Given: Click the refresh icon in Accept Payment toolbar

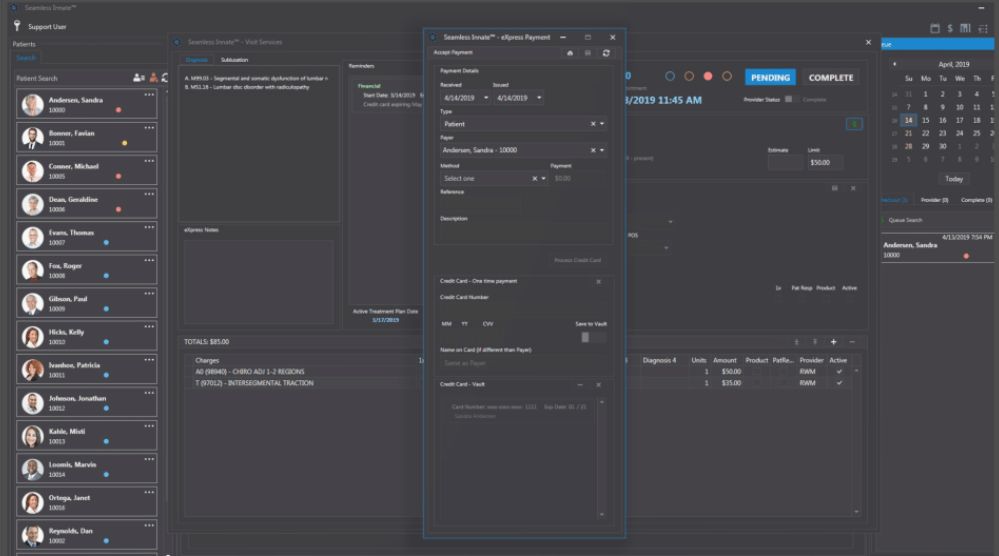Looking at the screenshot, I should click(x=606, y=53).
